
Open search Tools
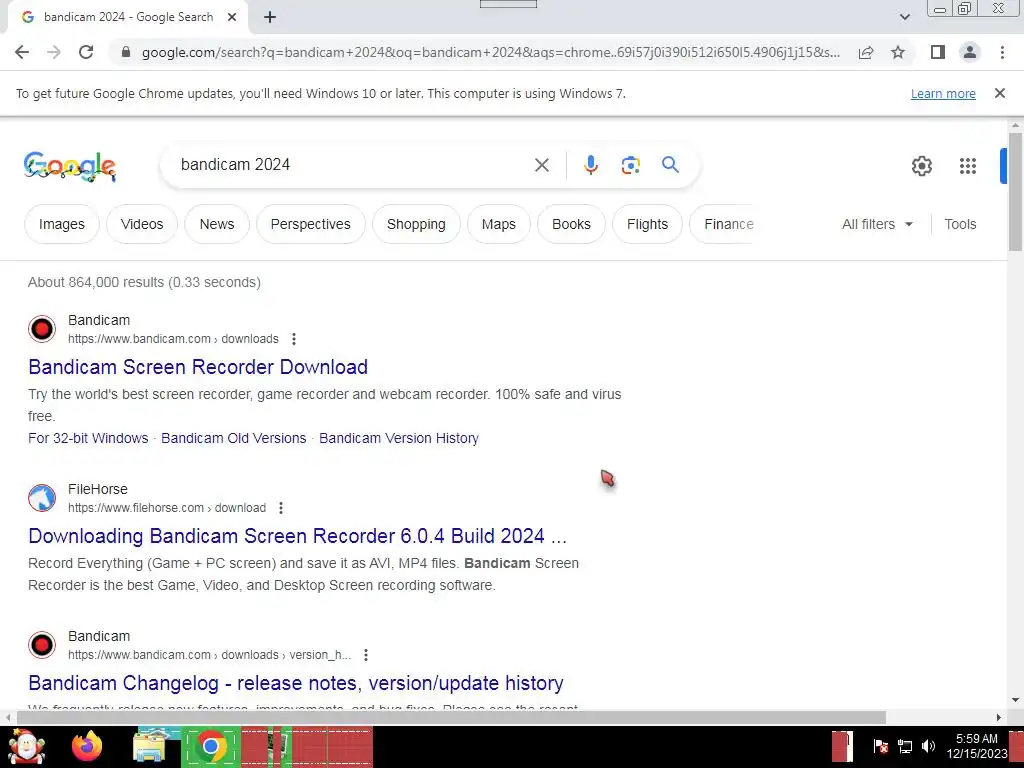click(x=960, y=224)
